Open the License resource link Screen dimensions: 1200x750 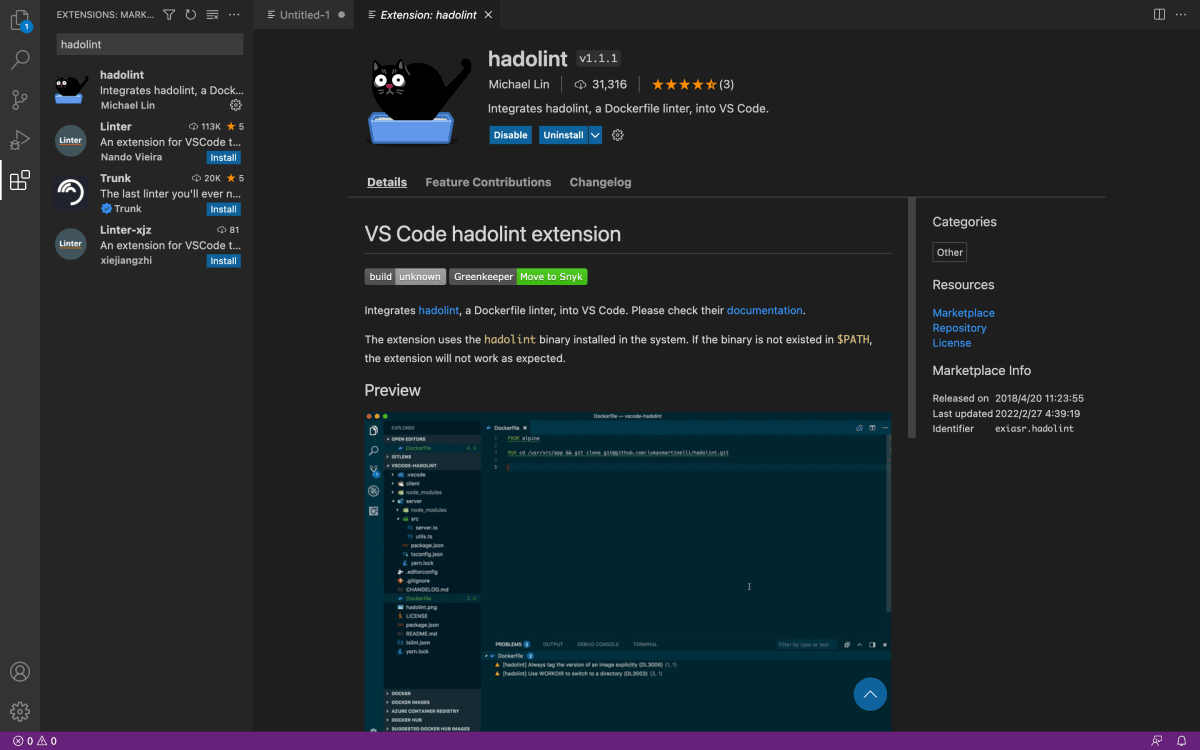pyautogui.click(x=951, y=343)
